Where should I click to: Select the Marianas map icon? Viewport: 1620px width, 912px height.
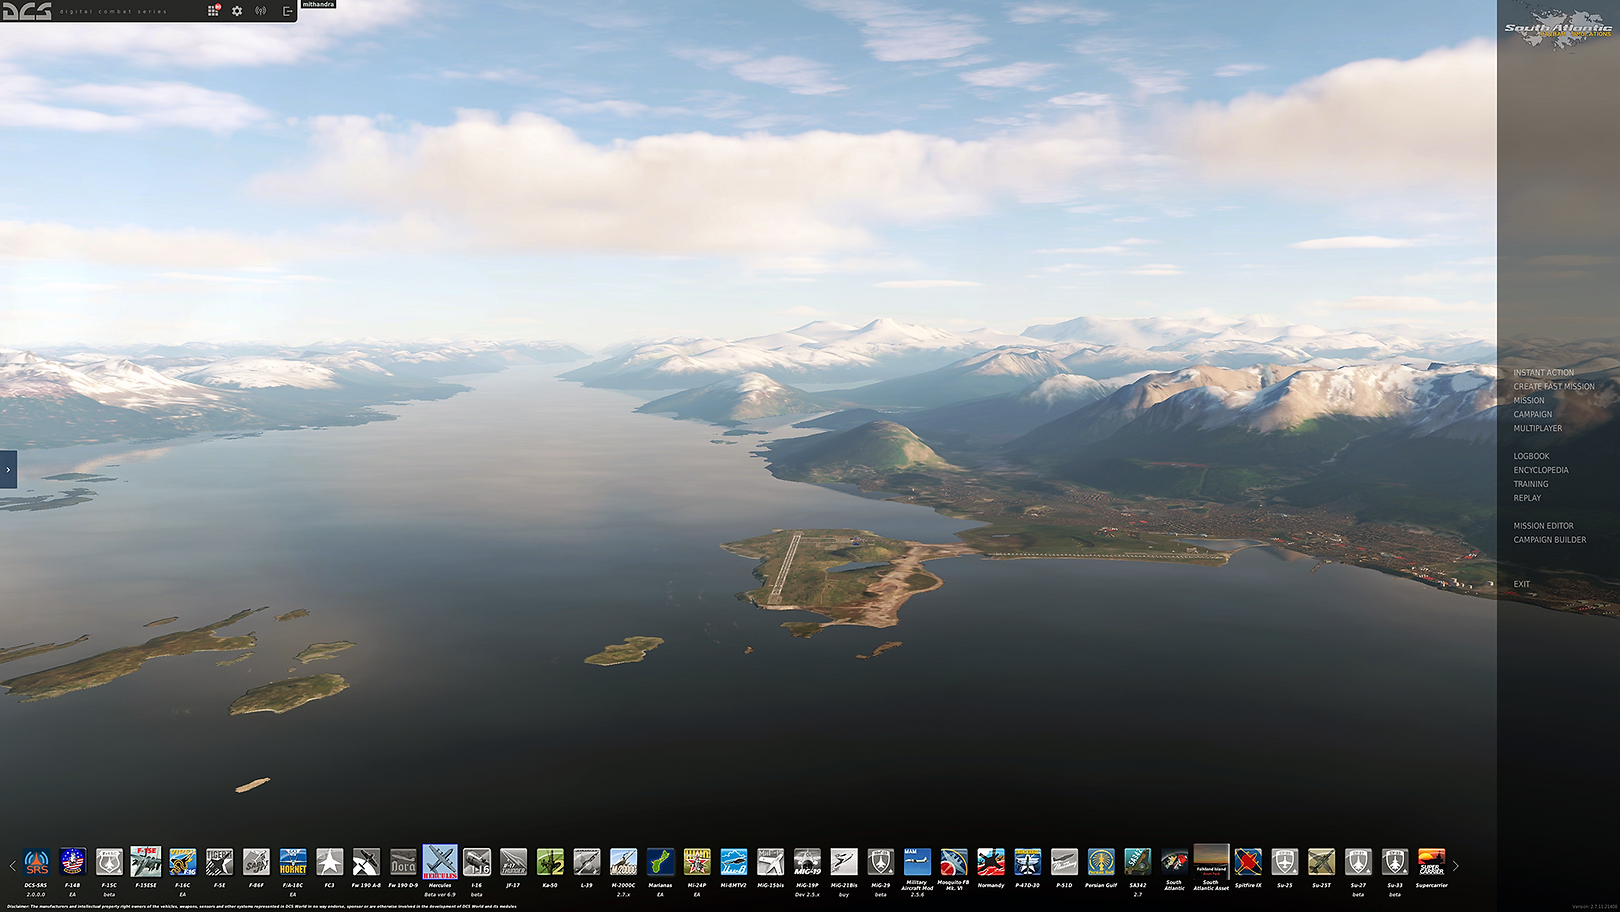(660, 862)
